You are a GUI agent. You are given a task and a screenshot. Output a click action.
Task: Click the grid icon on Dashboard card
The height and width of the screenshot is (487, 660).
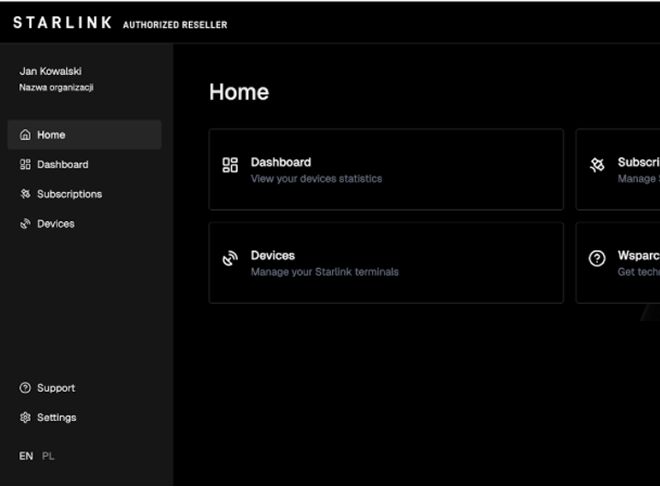tap(230, 165)
